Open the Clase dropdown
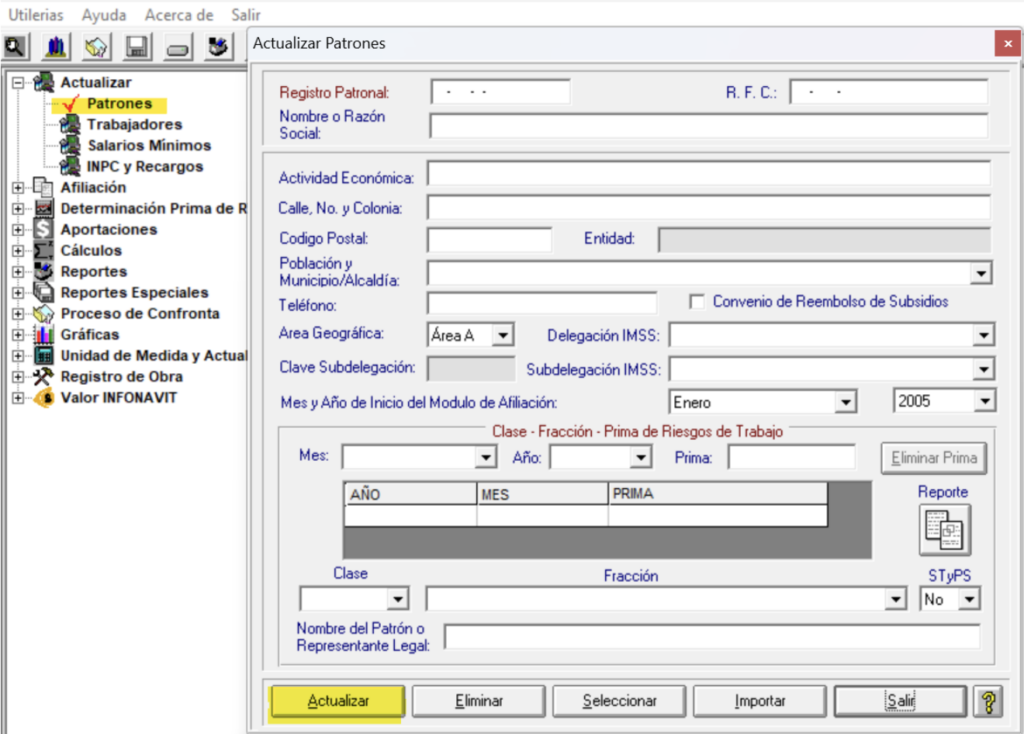This screenshot has width=1024, height=734. click(398, 599)
